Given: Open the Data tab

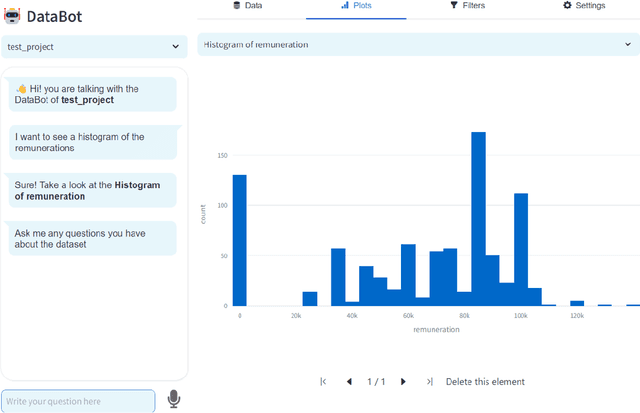Looking at the screenshot, I should (x=247, y=6).
